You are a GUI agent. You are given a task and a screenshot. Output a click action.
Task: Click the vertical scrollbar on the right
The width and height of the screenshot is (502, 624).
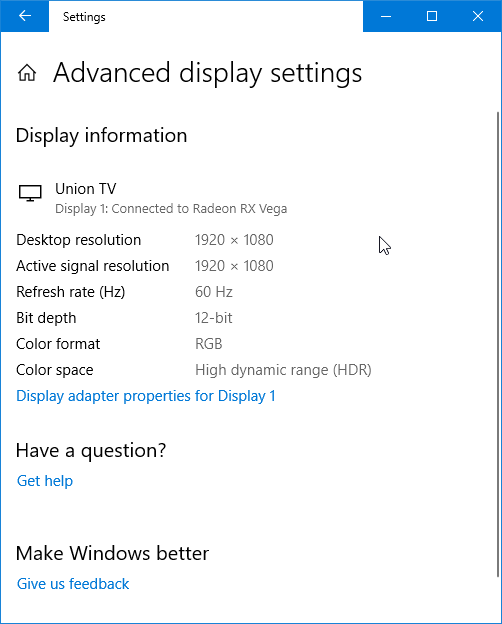pyautogui.click(x=498, y=344)
